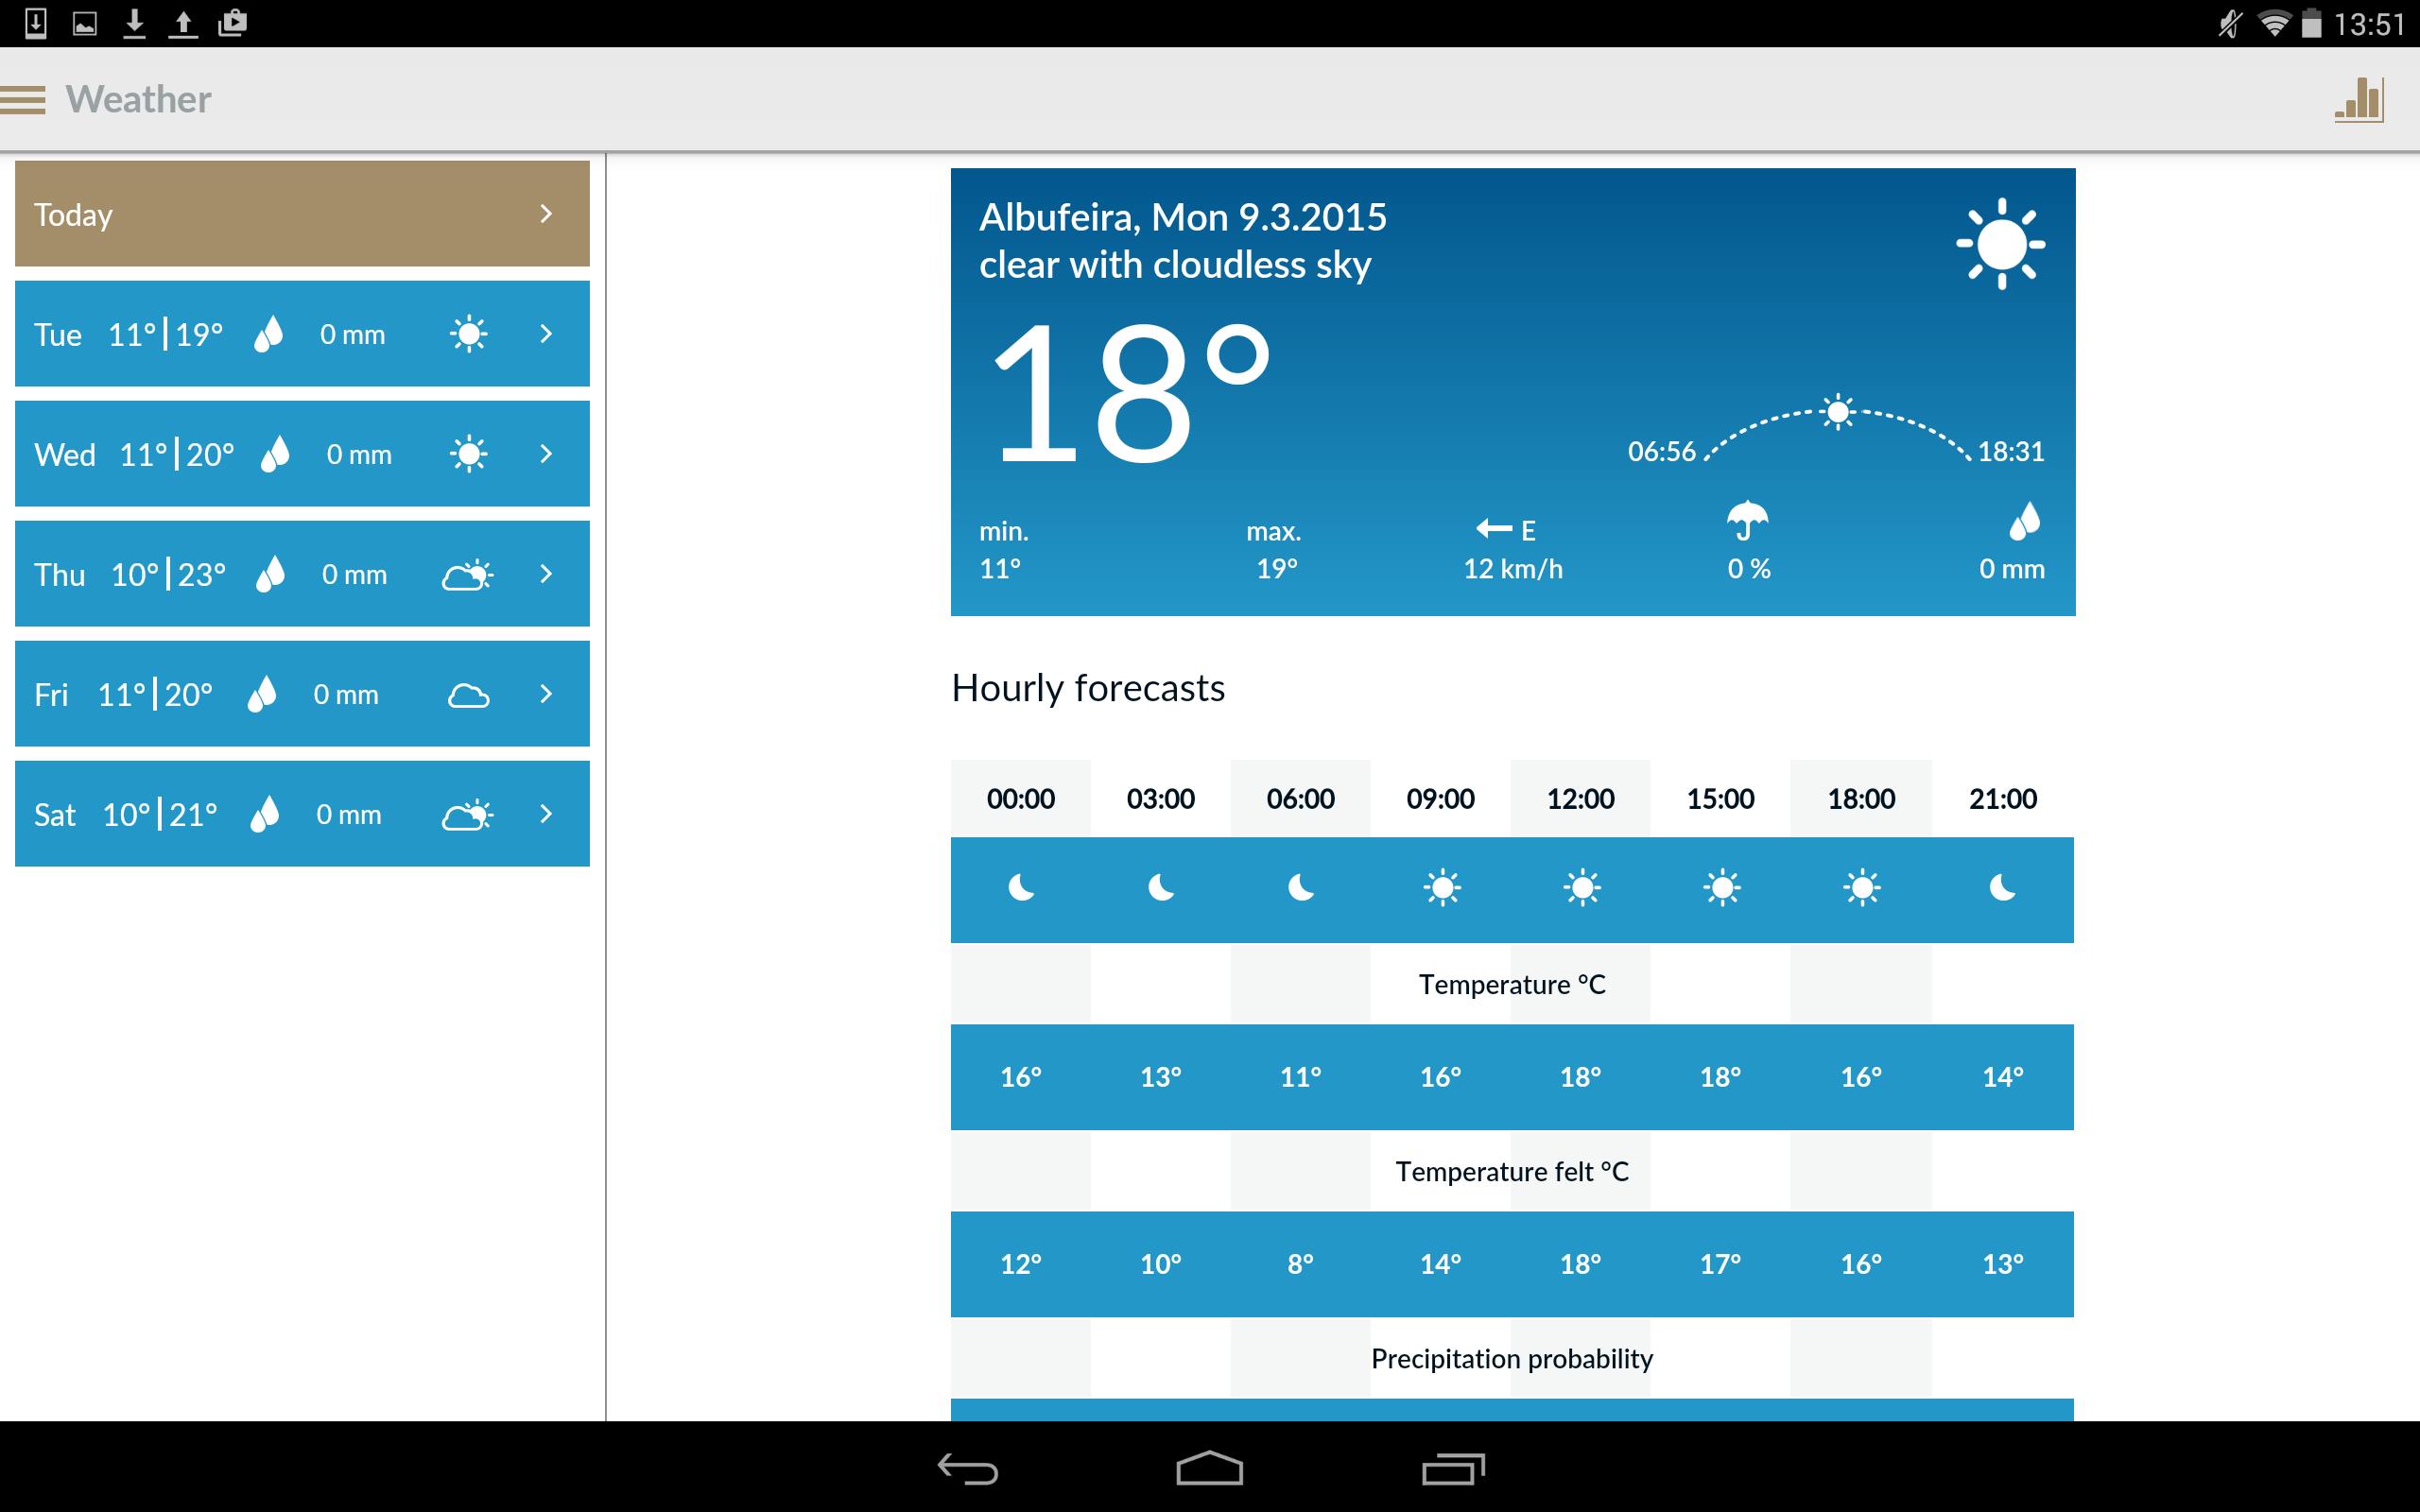
Task: Tap the Android recent apps button
Action: click(1453, 1468)
